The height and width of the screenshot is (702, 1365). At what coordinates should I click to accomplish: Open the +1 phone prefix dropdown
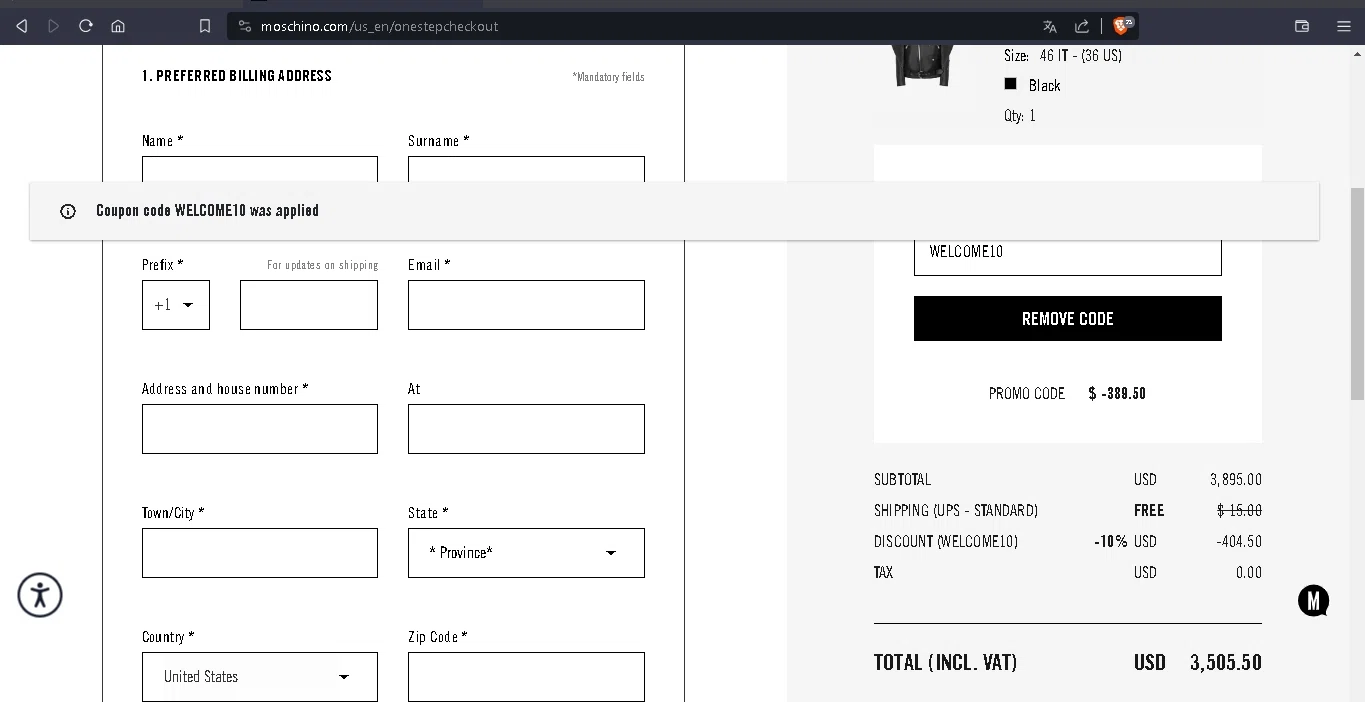tap(176, 305)
